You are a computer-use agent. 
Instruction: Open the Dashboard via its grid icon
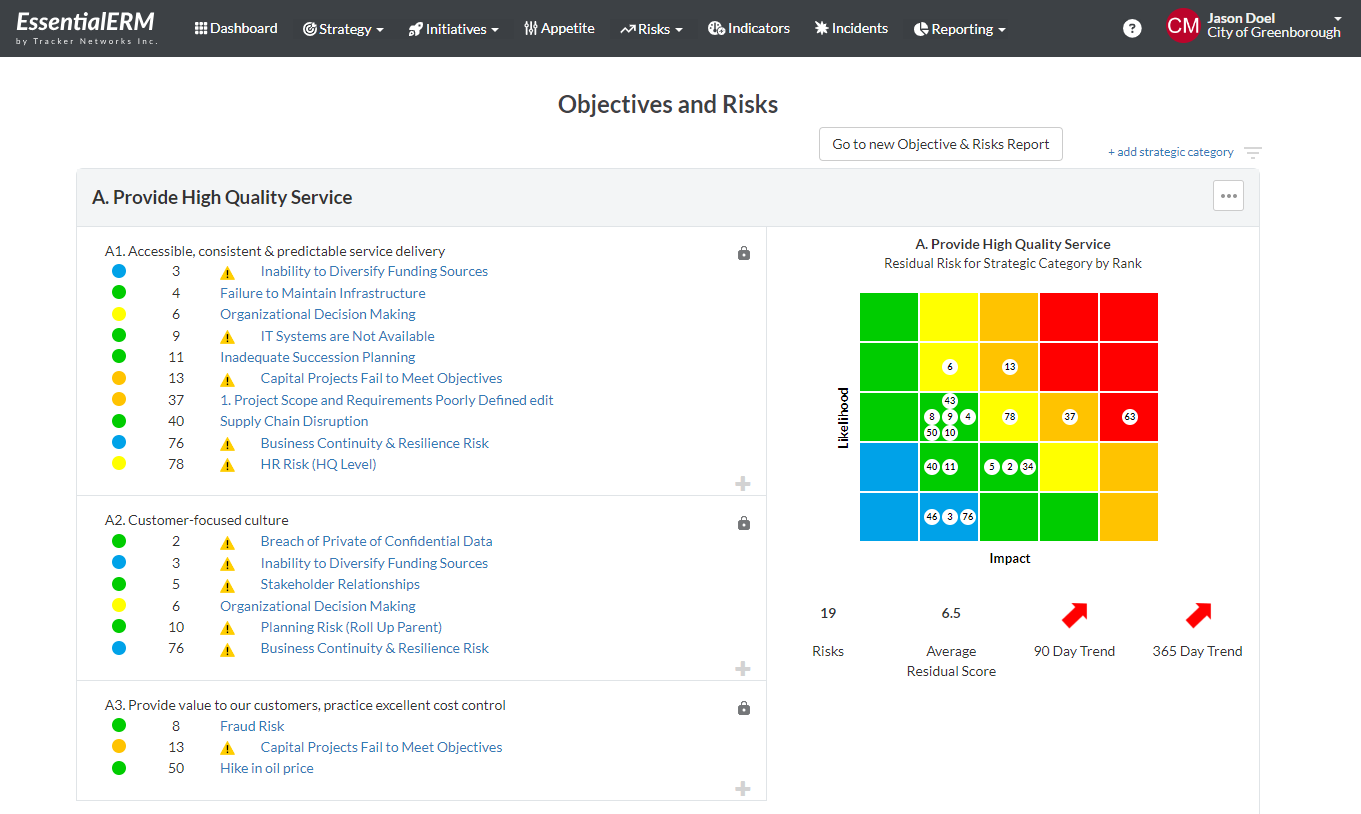tap(201, 28)
